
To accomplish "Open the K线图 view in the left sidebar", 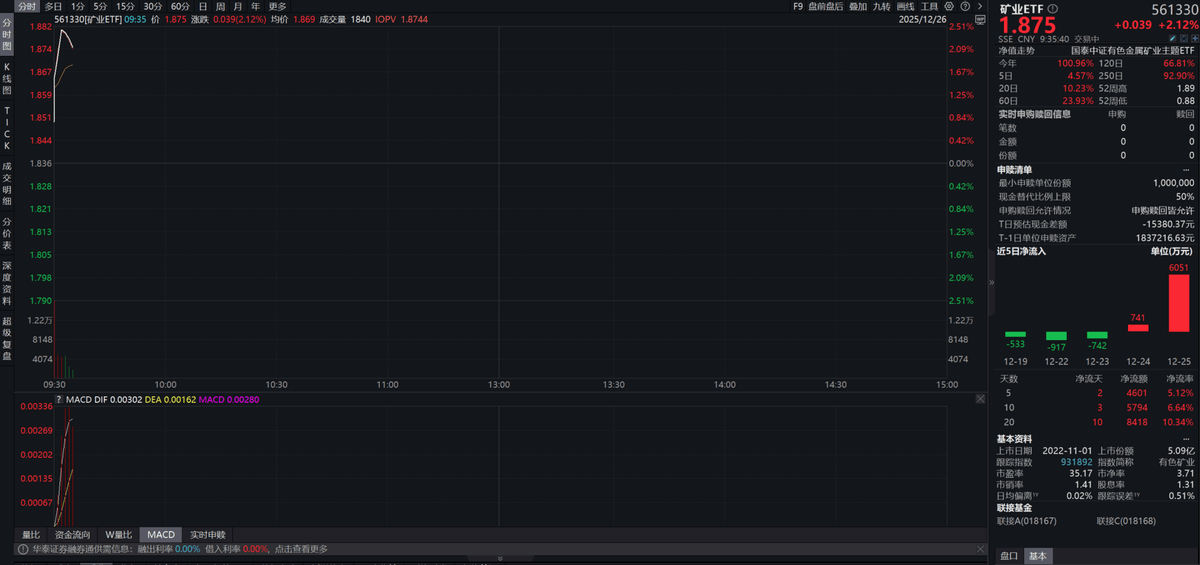I will pos(6,76).
